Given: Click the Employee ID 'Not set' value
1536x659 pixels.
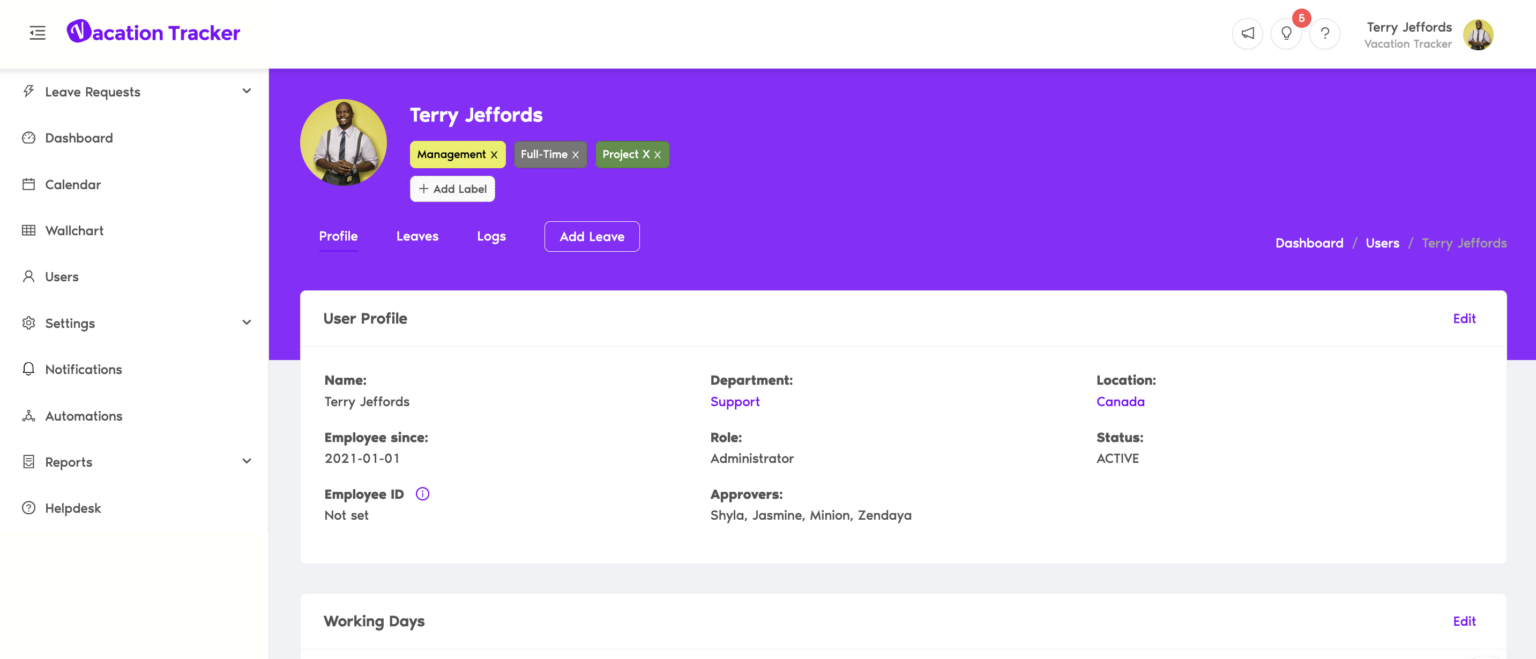Looking at the screenshot, I should click(x=347, y=516).
